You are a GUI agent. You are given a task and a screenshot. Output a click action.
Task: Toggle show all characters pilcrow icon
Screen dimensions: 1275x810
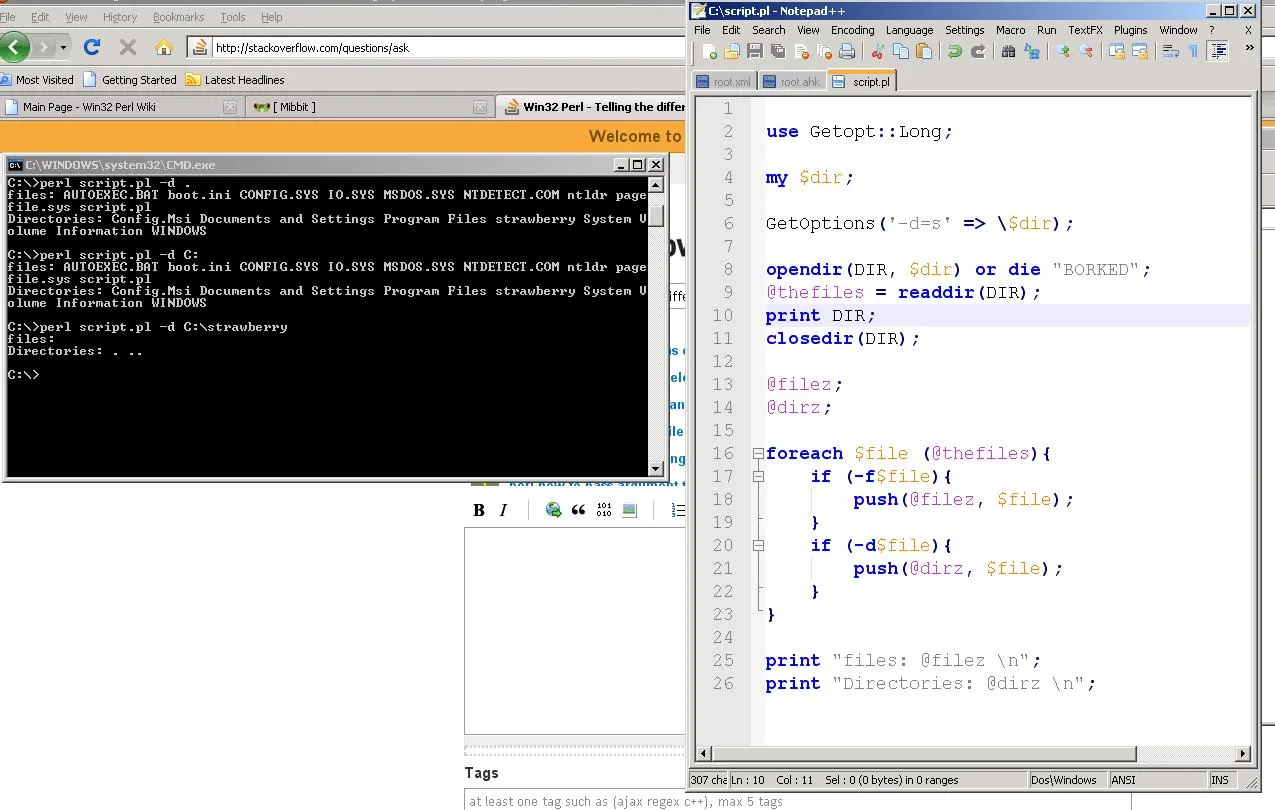tap(1193, 51)
